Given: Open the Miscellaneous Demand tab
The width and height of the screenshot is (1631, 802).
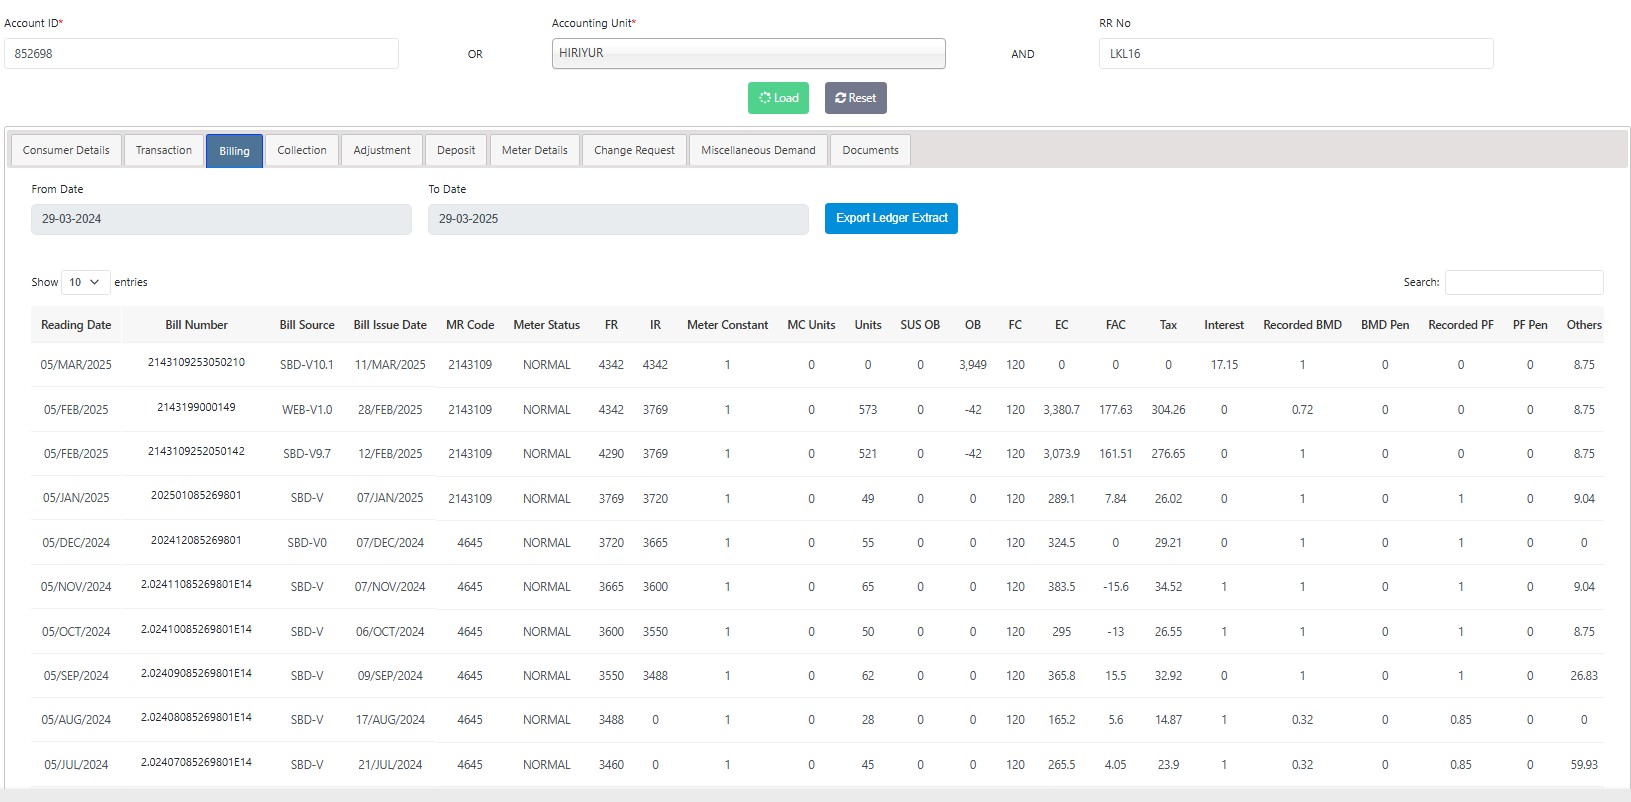Looking at the screenshot, I should pyautogui.click(x=758, y=150).
